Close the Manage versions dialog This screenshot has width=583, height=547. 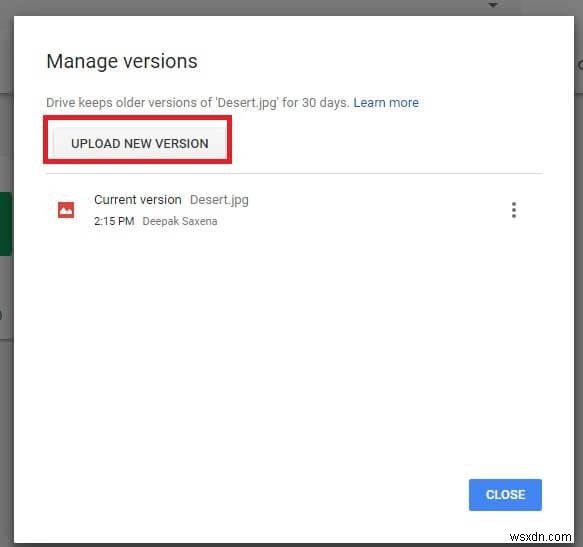pyautogui.click(x=505, y=495)
